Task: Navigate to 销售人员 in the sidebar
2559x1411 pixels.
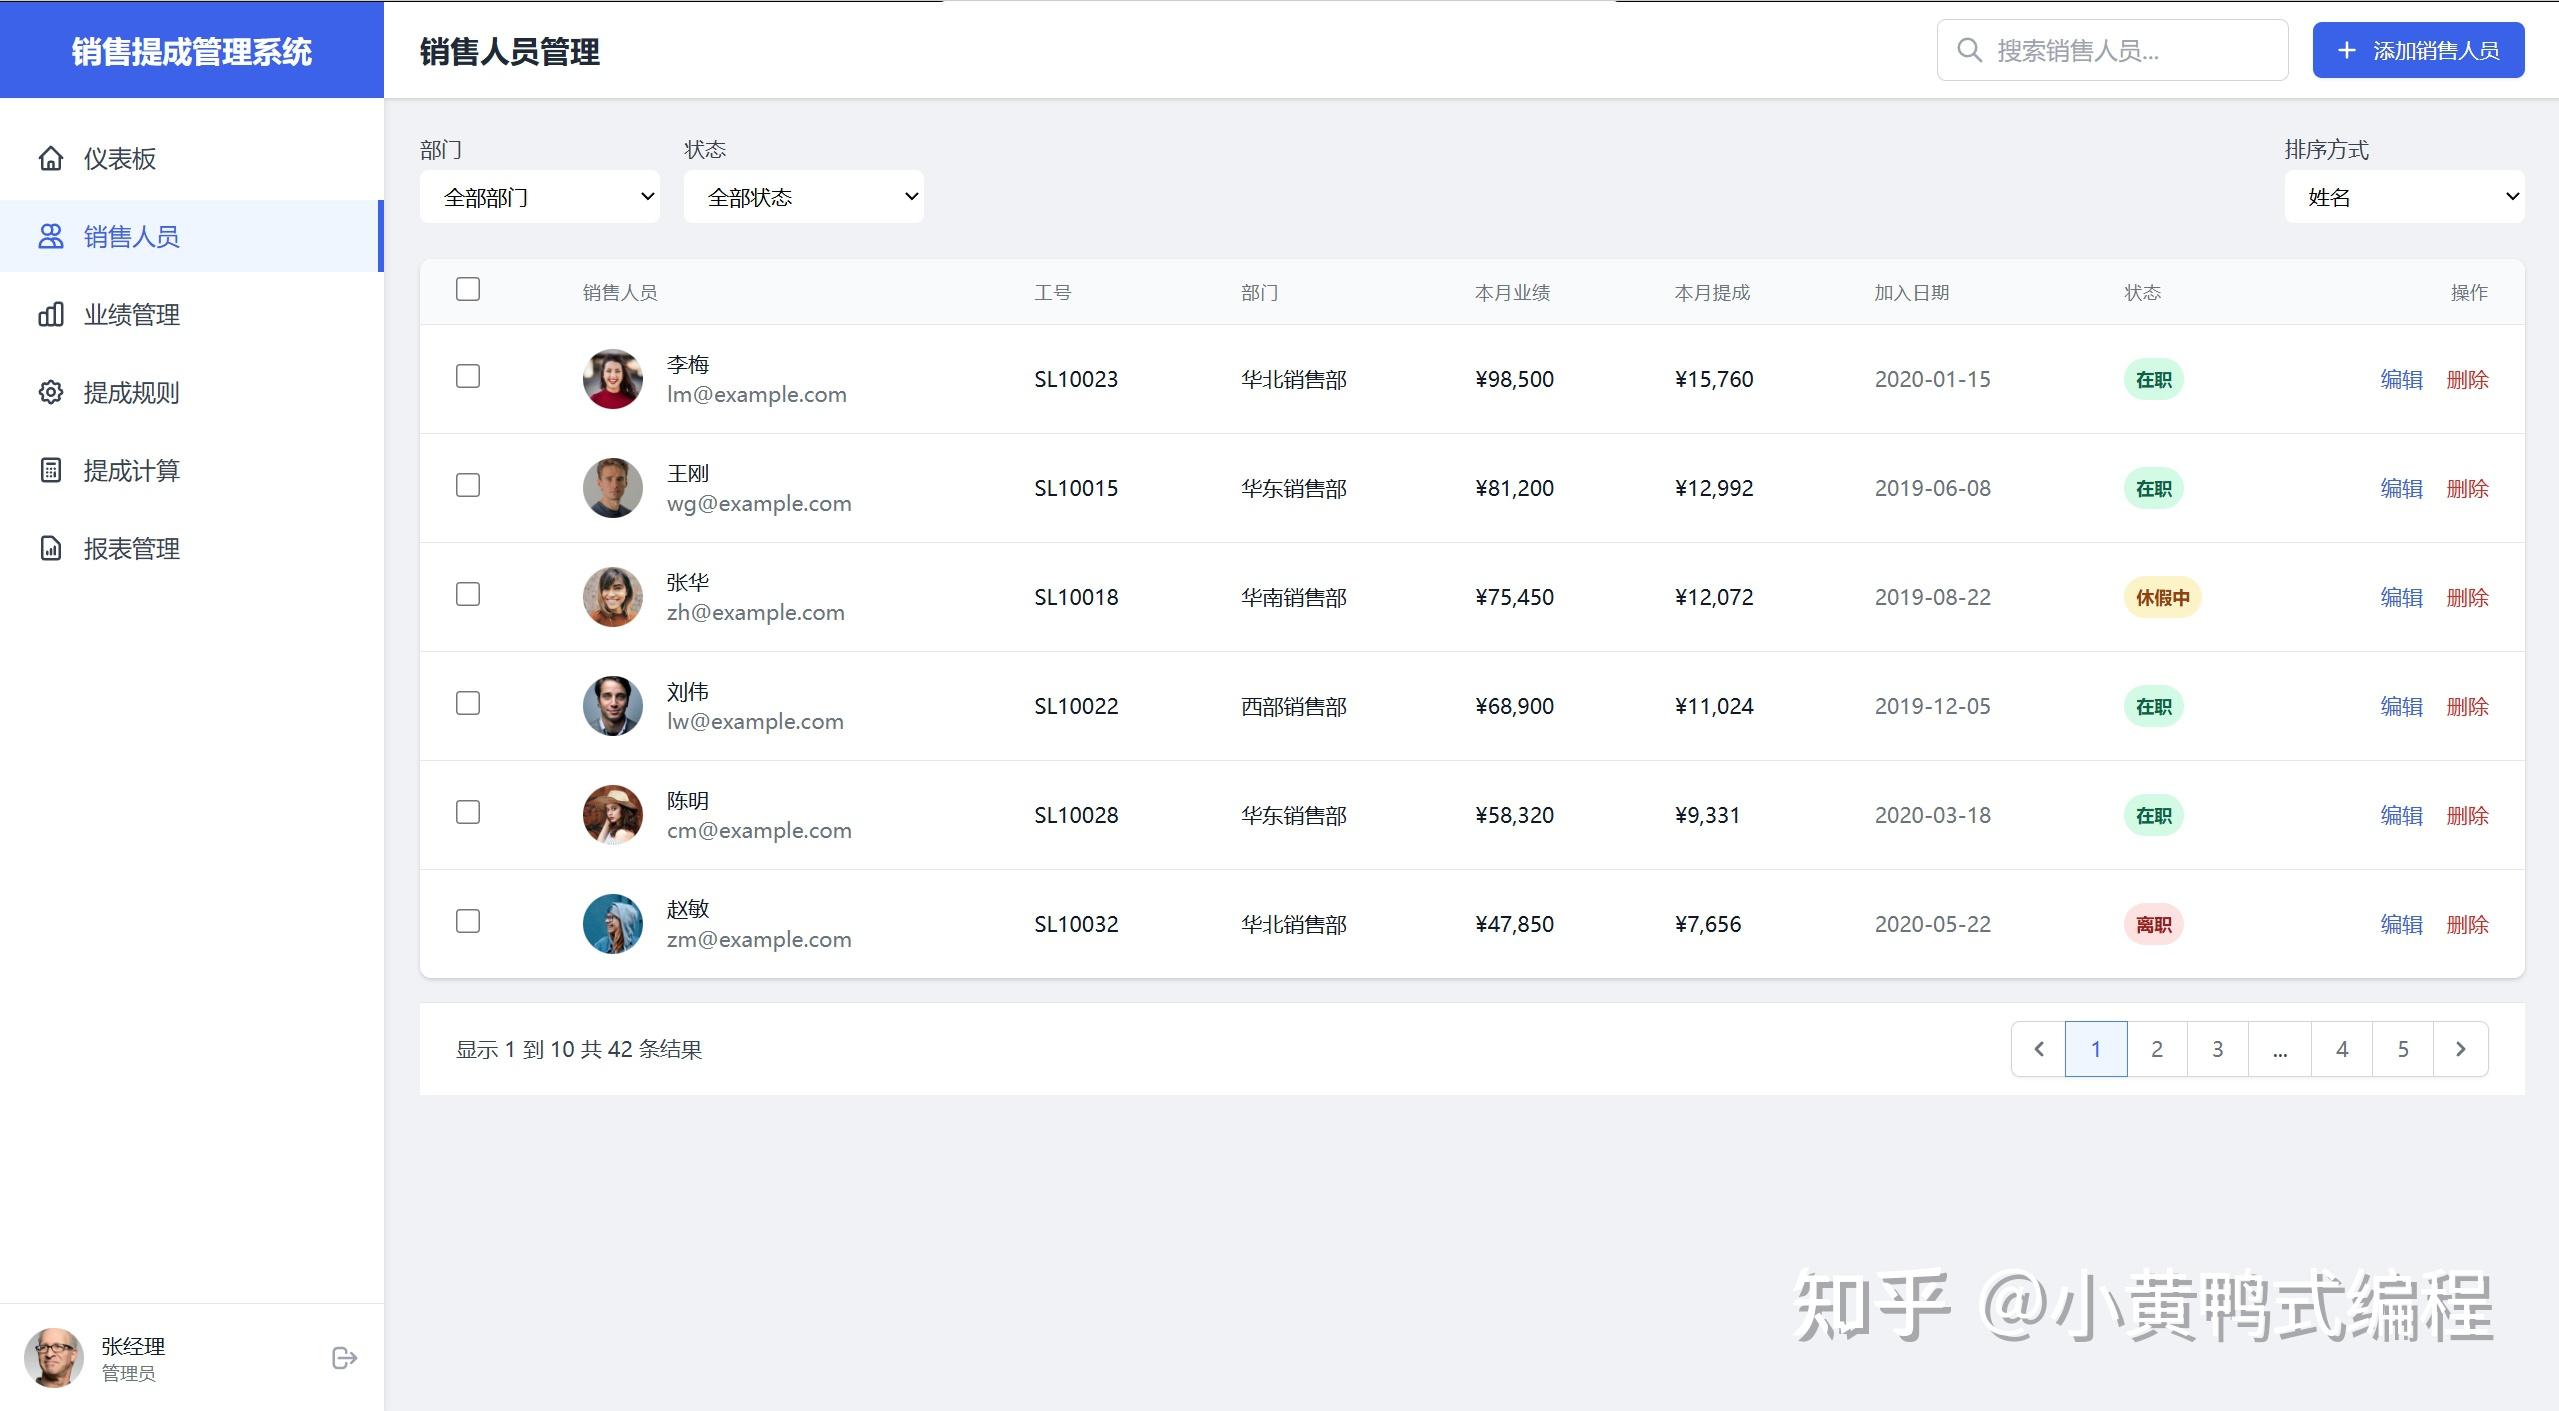Action: [x=132, y=237]
